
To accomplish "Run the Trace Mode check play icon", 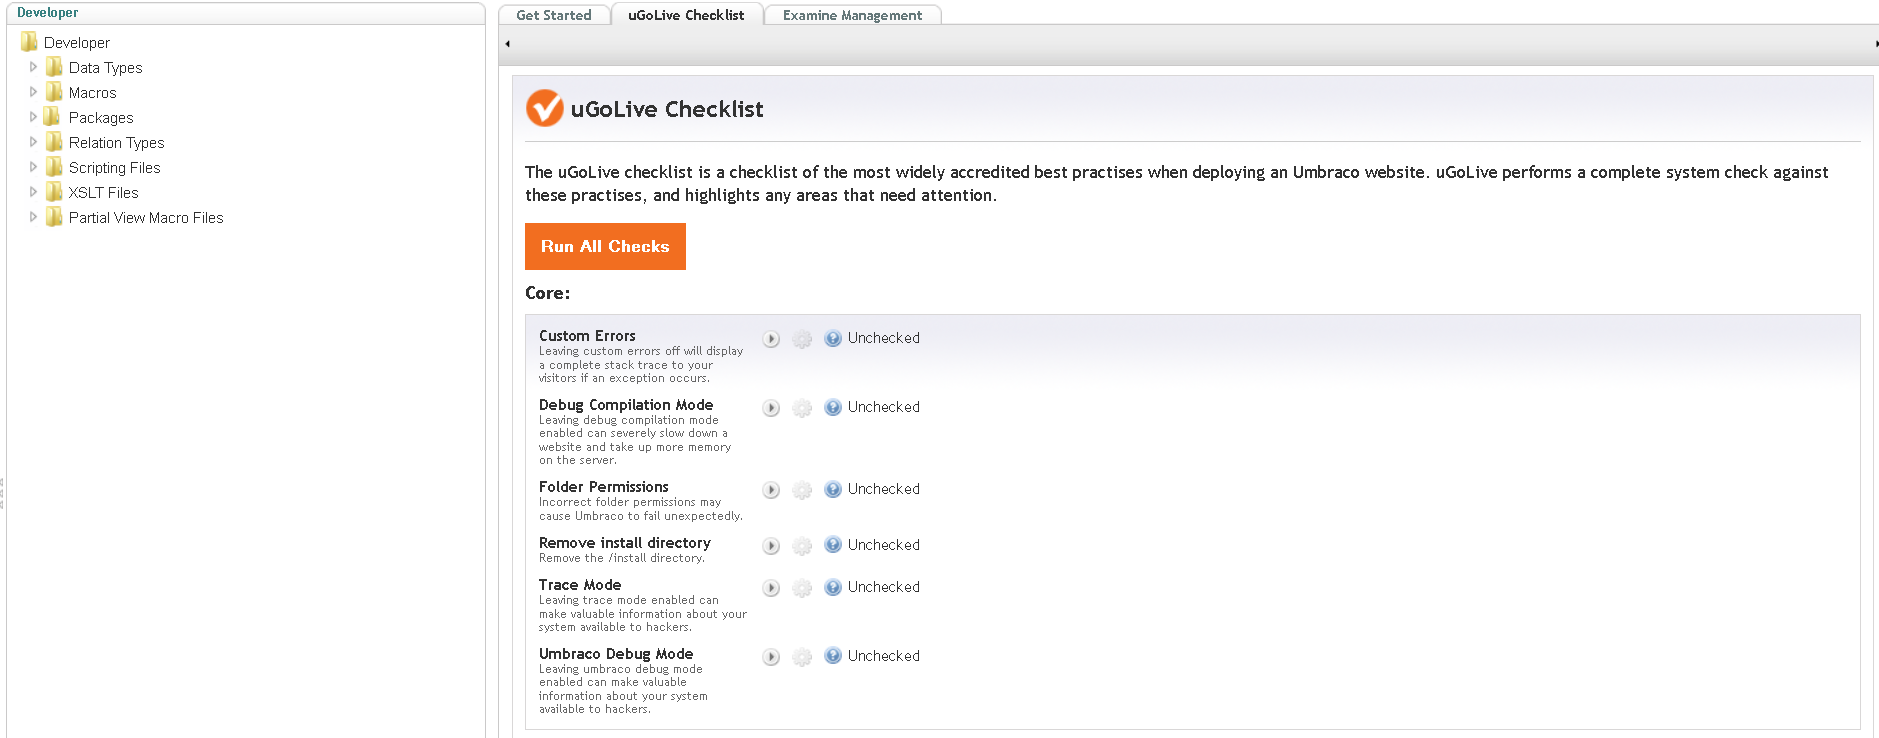I will click(771, 588).
